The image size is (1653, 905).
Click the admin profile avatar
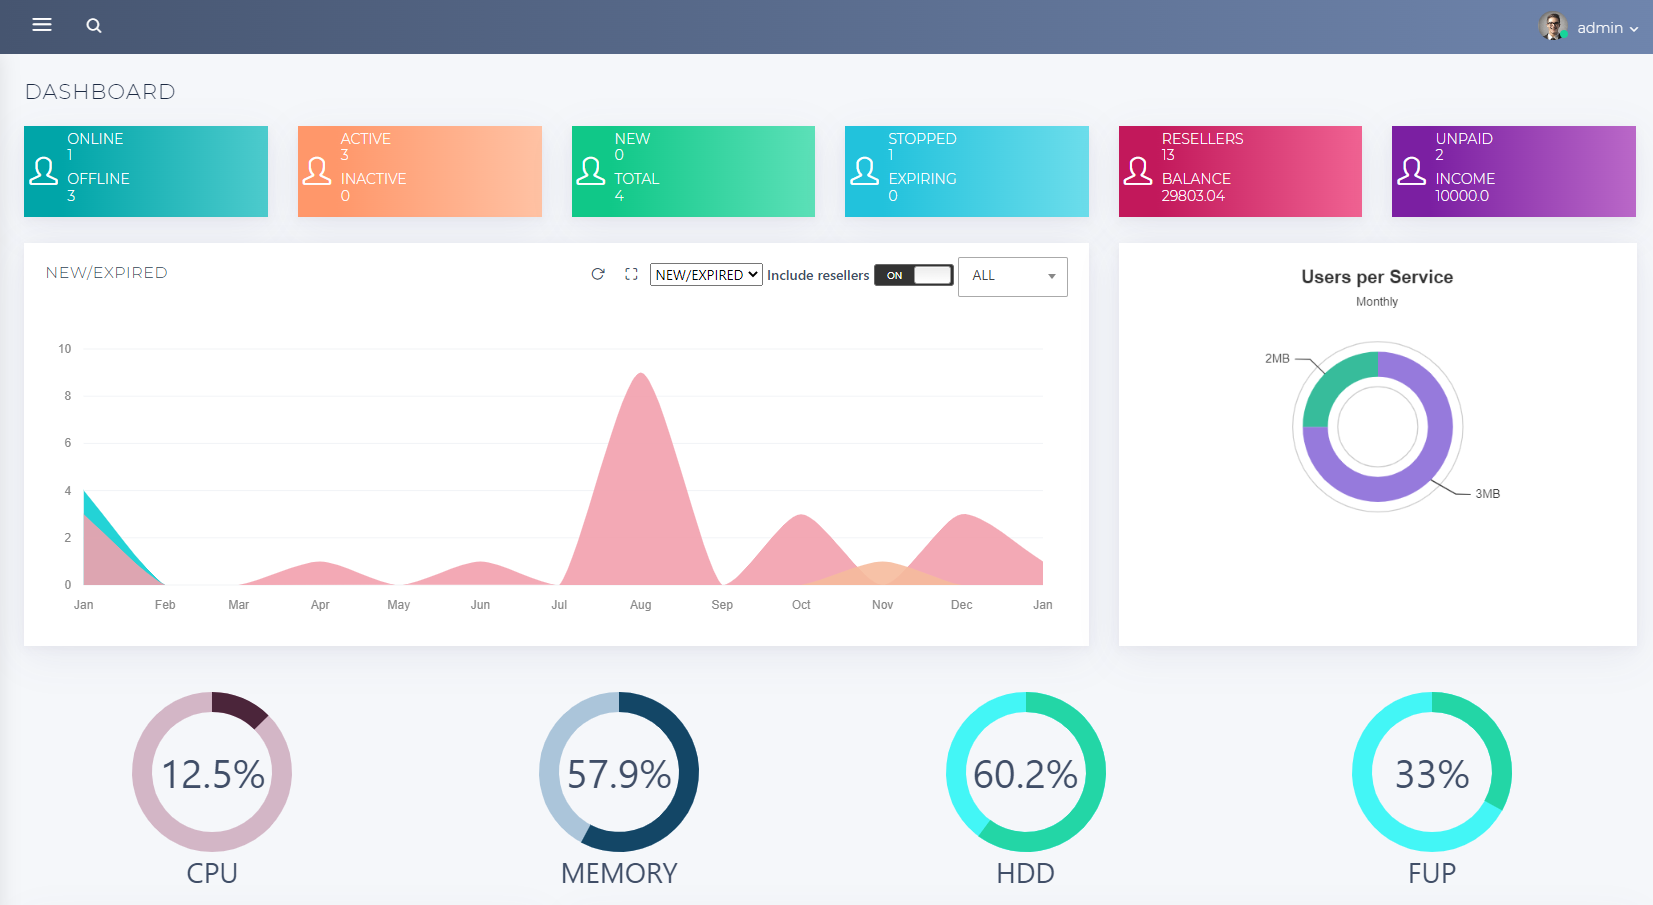(1553, 26)
